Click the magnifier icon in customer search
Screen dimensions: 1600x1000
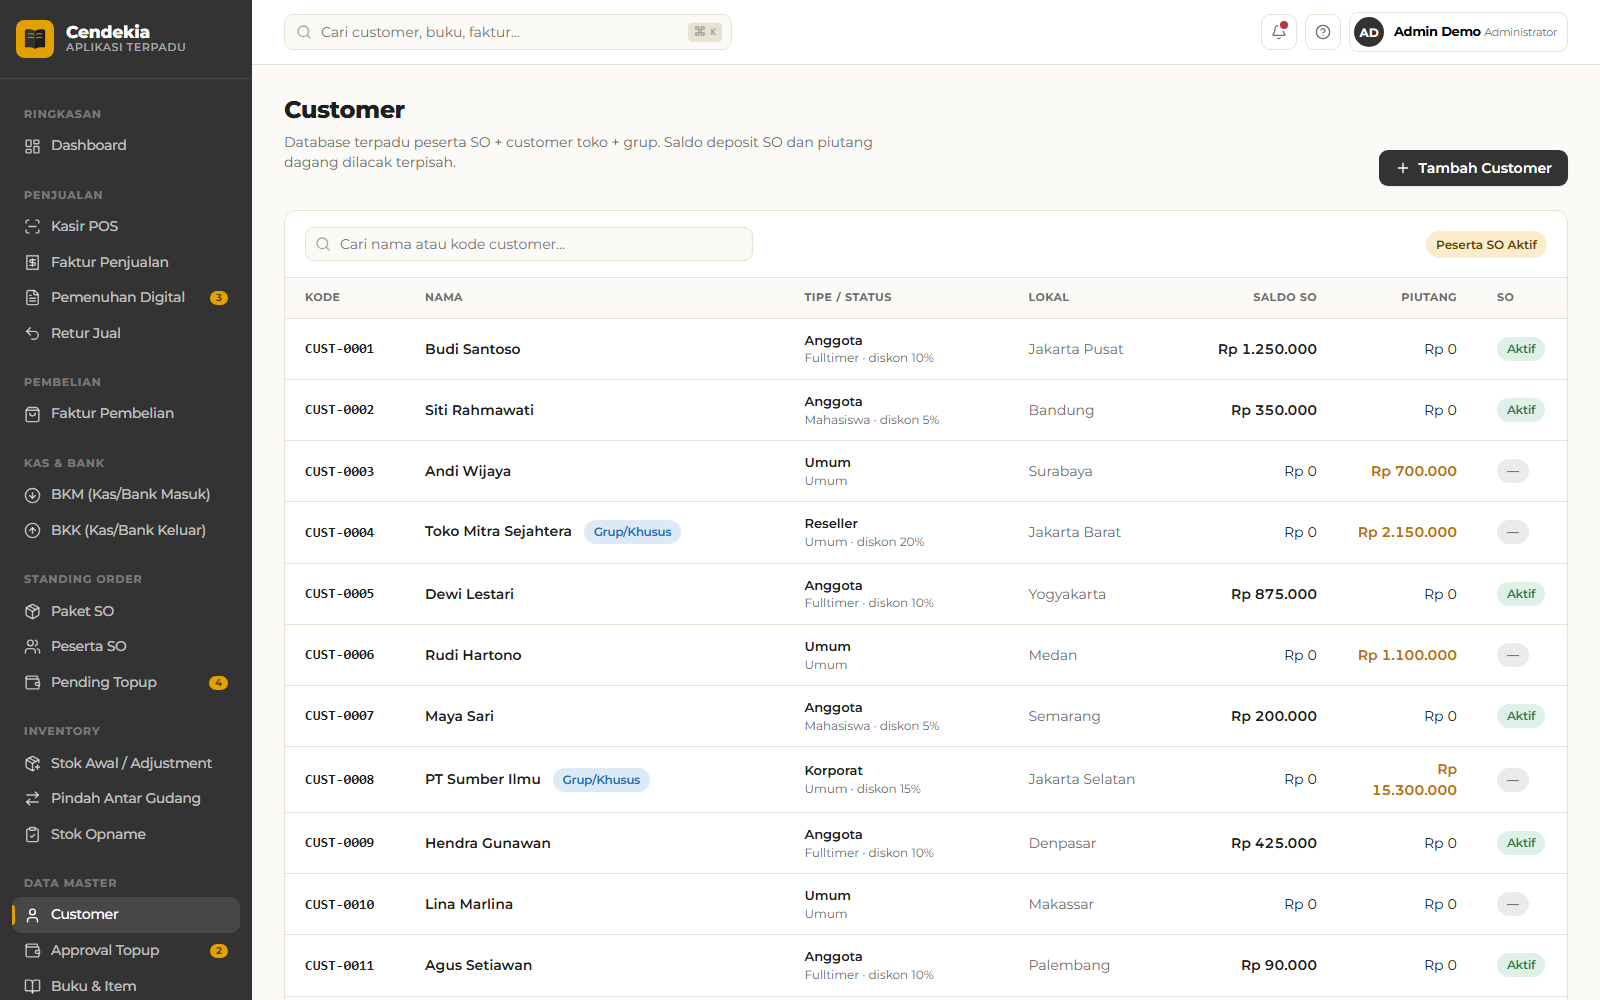click(x=323, y=244)
